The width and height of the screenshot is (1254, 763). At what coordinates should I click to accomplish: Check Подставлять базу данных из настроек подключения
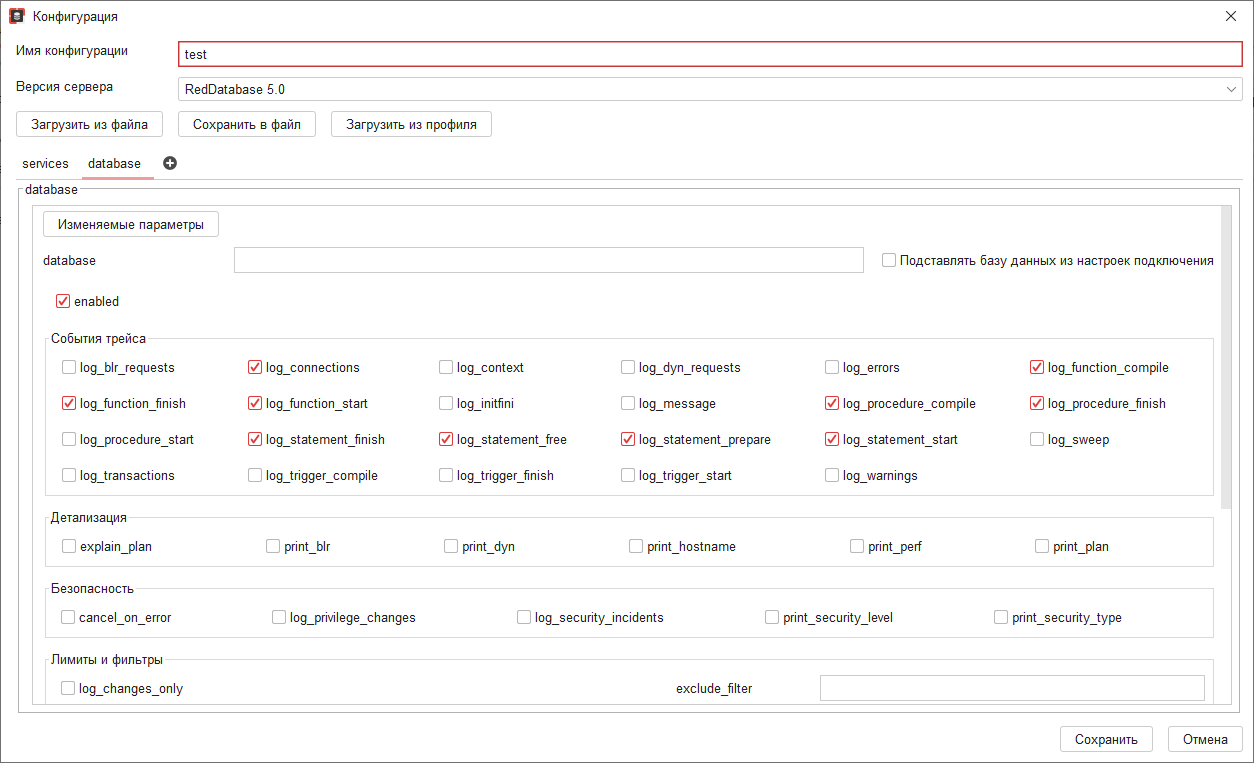coord(888,259)
